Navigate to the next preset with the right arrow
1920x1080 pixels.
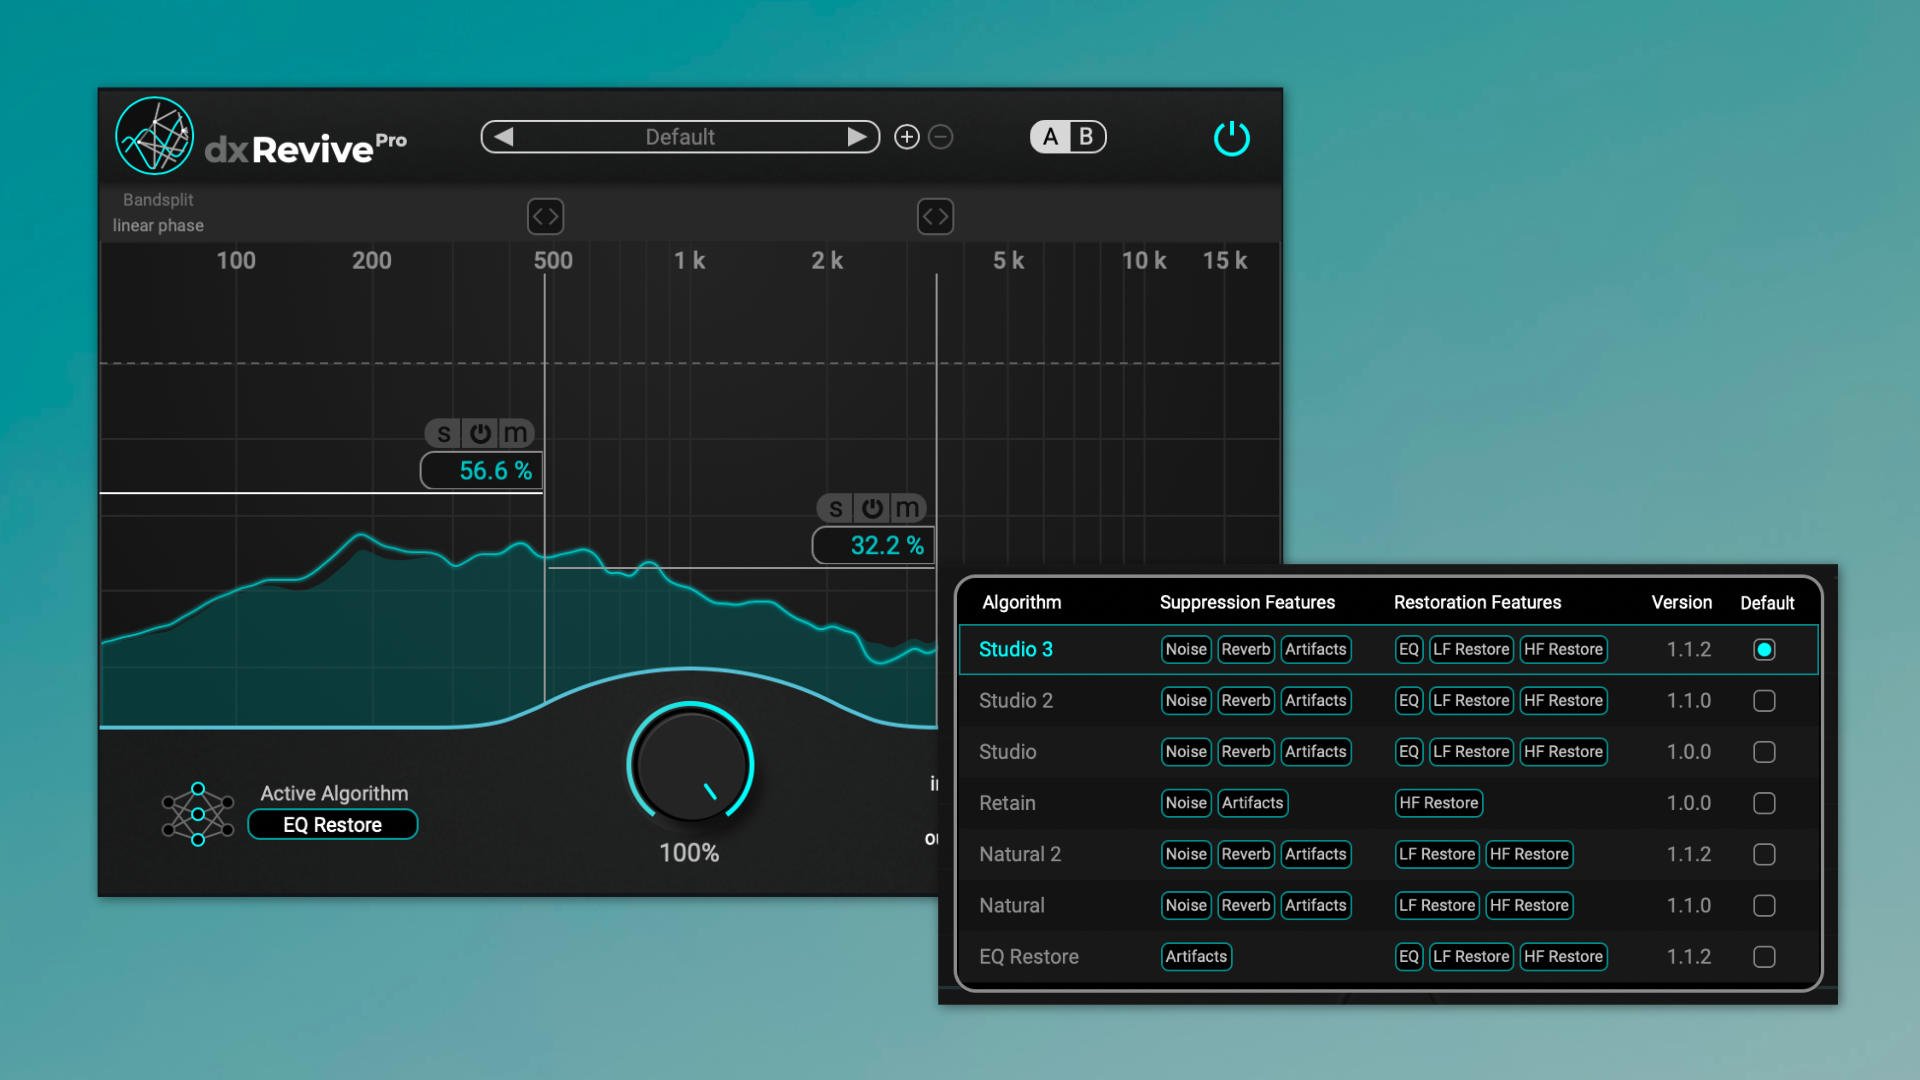pos(856,137)
